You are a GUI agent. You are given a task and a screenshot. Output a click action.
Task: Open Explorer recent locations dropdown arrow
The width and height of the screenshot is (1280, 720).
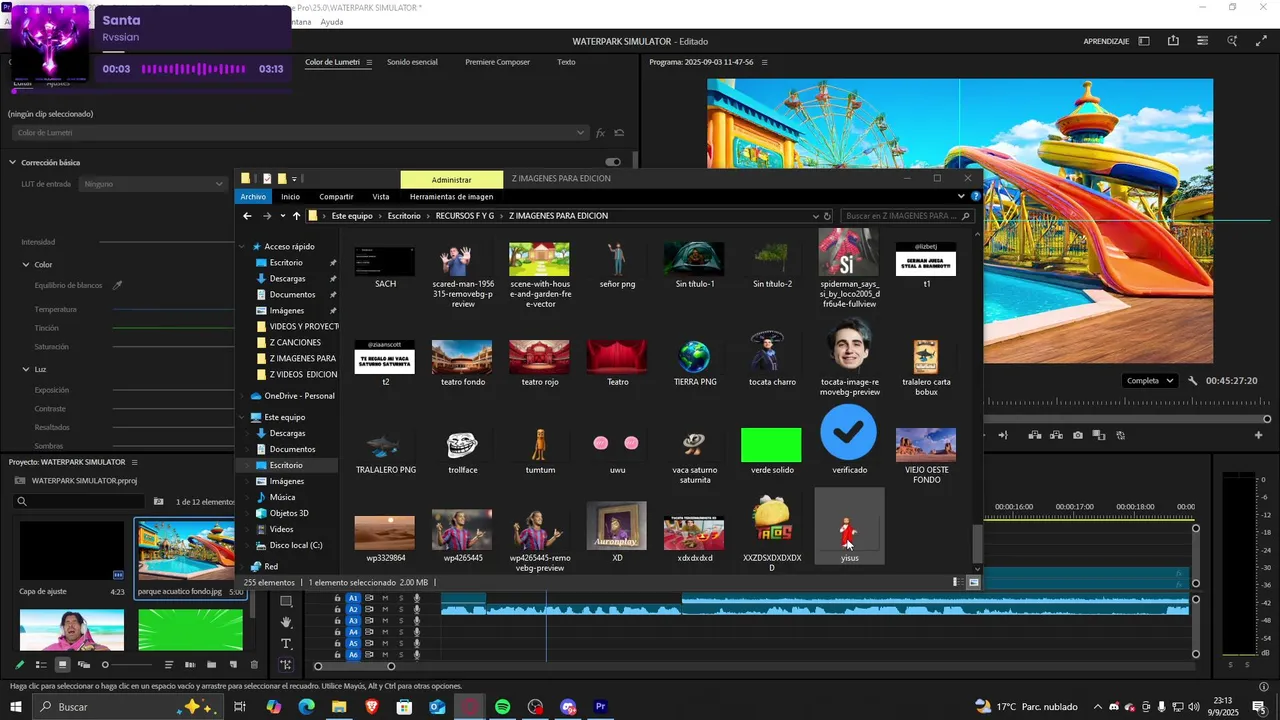(283, 216)
